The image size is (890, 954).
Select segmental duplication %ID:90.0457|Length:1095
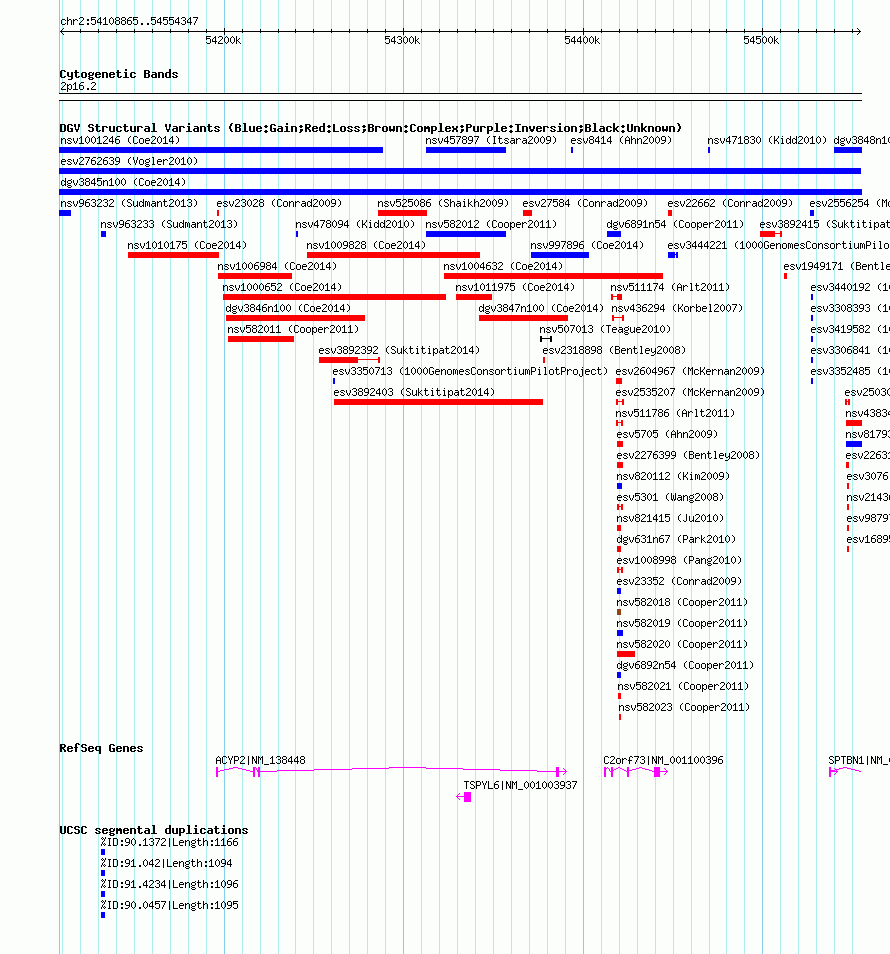coord(170,905)
